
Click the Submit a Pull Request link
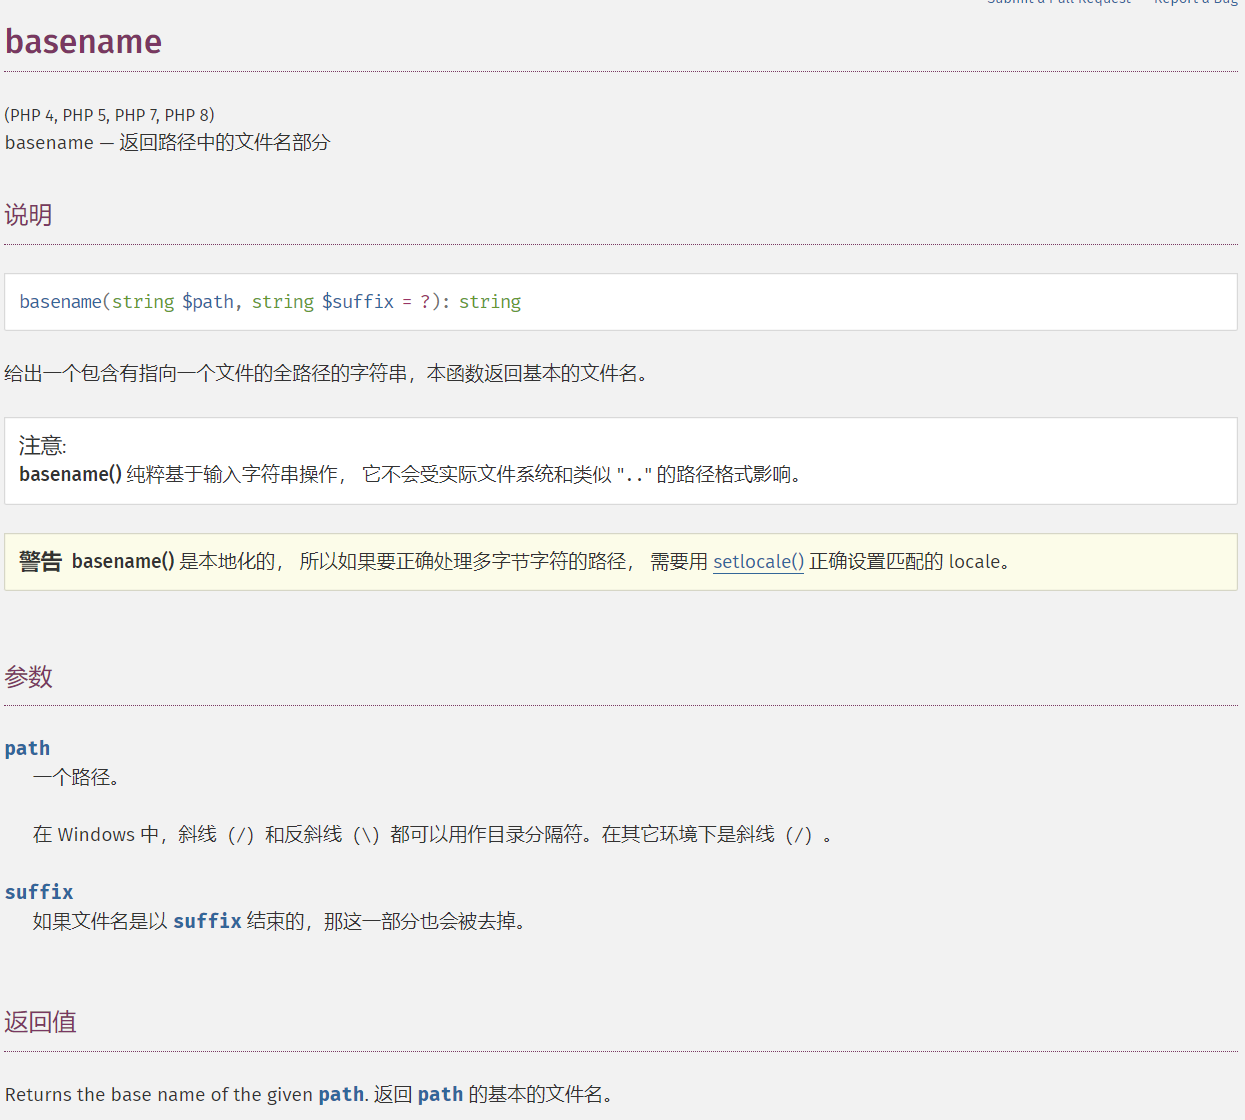tap(1059, 3)
